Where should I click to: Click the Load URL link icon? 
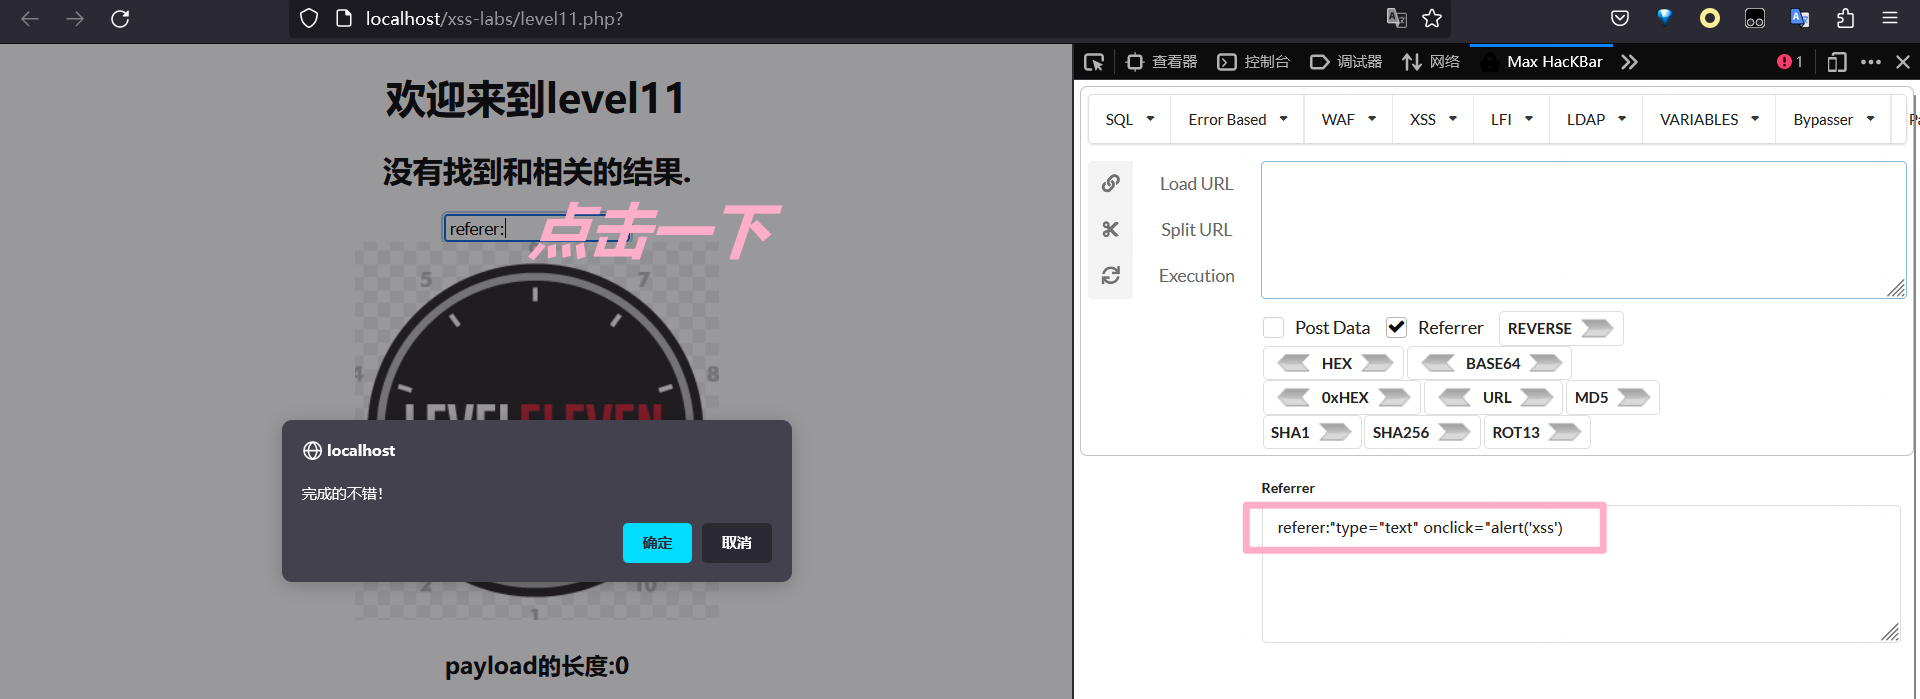1110,184
